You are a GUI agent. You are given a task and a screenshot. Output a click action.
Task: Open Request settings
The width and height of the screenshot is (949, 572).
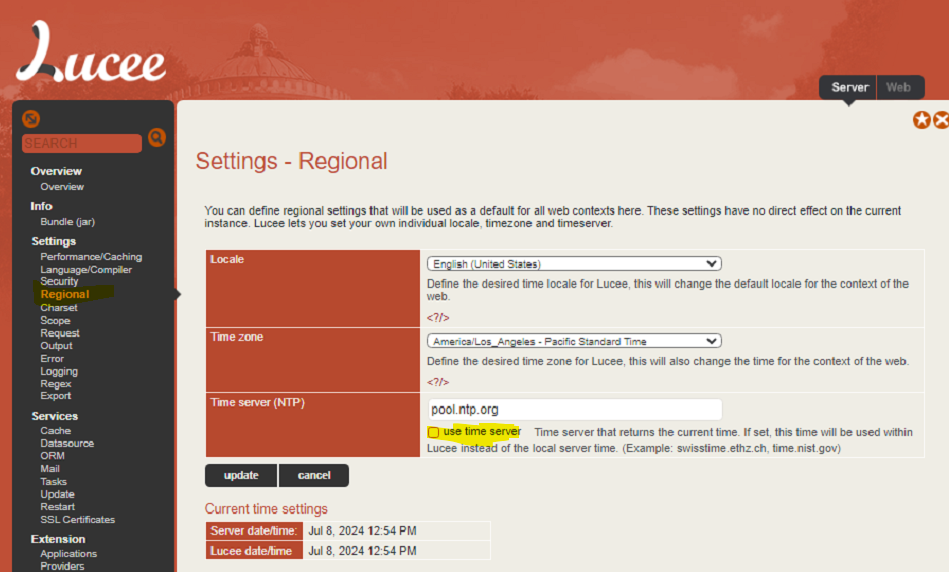pos(60,333)
